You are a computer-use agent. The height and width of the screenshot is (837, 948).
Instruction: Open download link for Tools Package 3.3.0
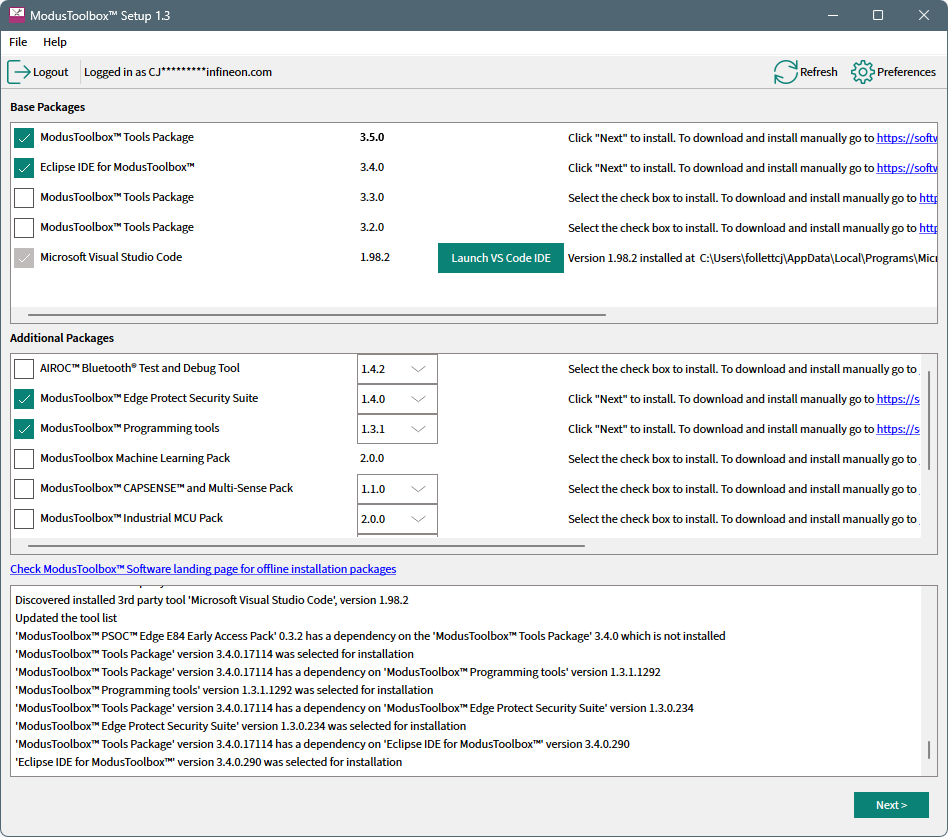928,198
